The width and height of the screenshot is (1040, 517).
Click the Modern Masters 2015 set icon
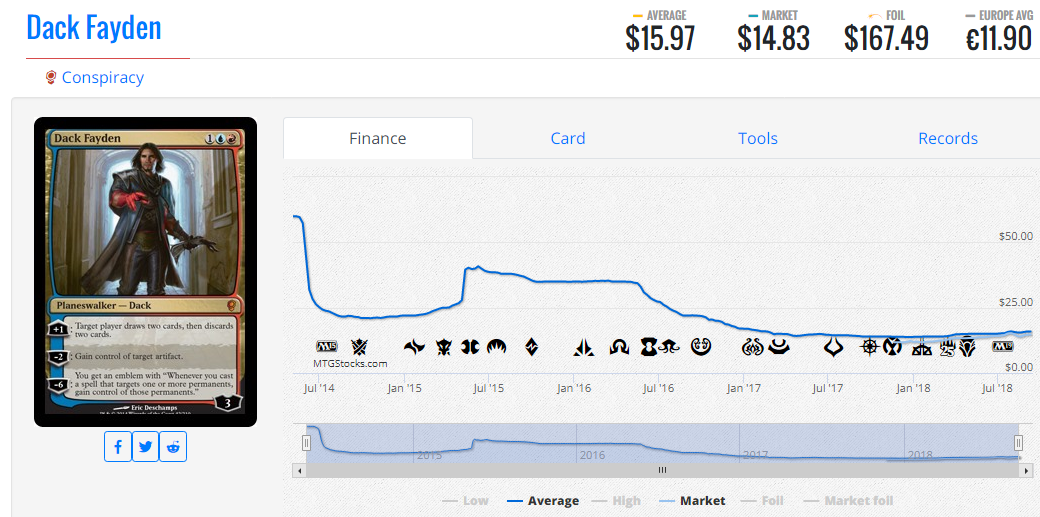[x=471, y=346]
